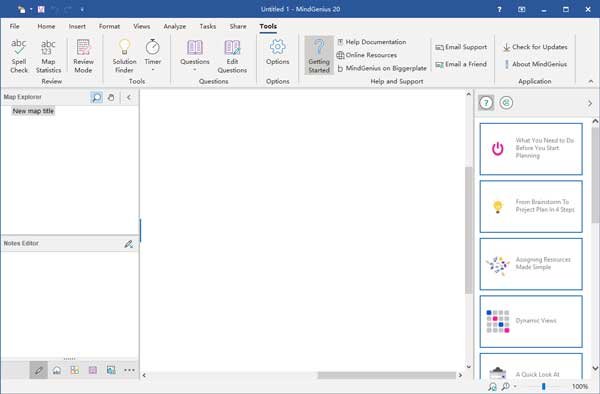The width and height of the screenshot is (600, 394).
Task: Select the New map title node
Action: pos(33,111)
